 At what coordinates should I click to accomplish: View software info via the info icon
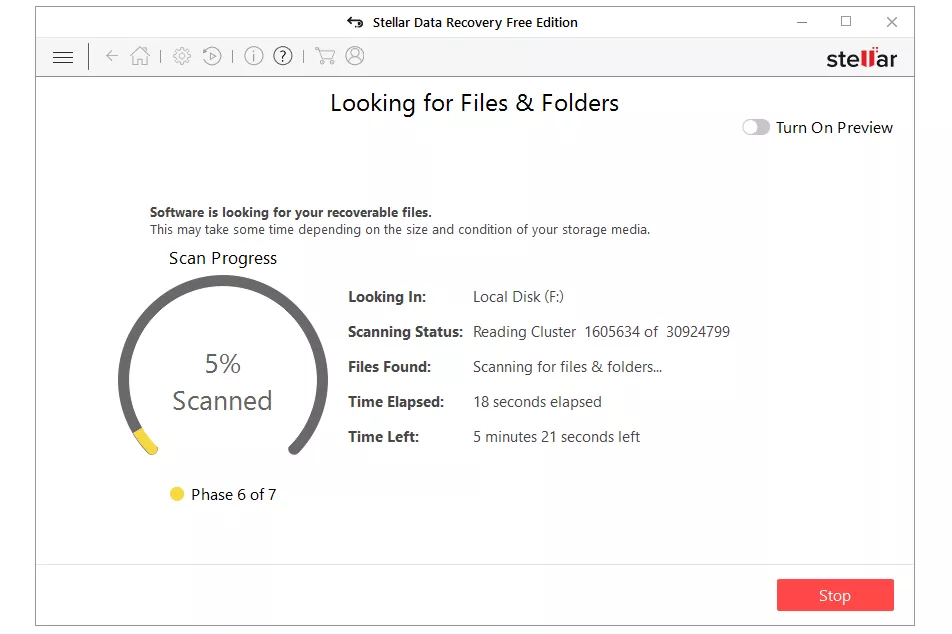click(x=253, y=56)
